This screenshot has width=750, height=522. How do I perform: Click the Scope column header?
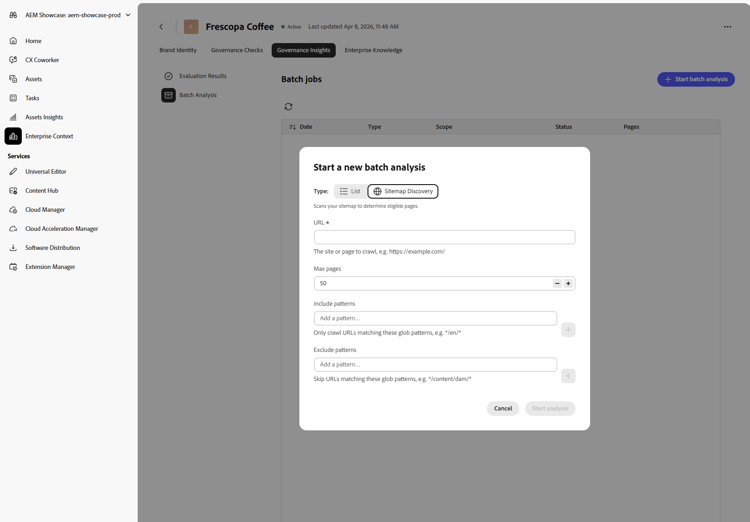coord(444,127)
